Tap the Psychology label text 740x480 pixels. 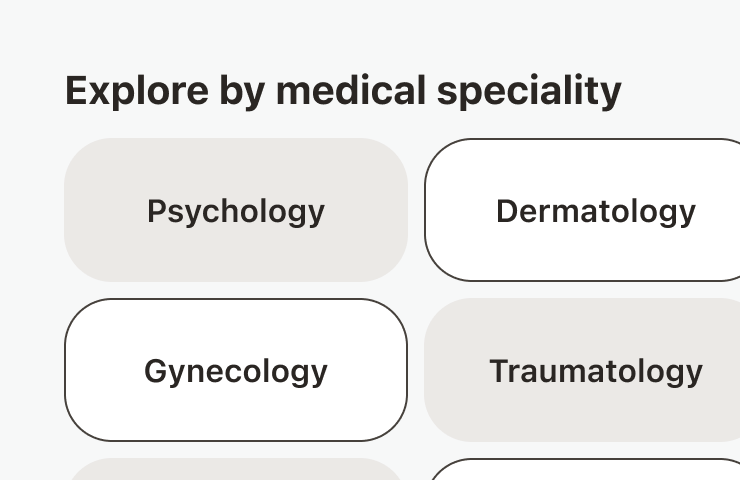click(236, 211)
